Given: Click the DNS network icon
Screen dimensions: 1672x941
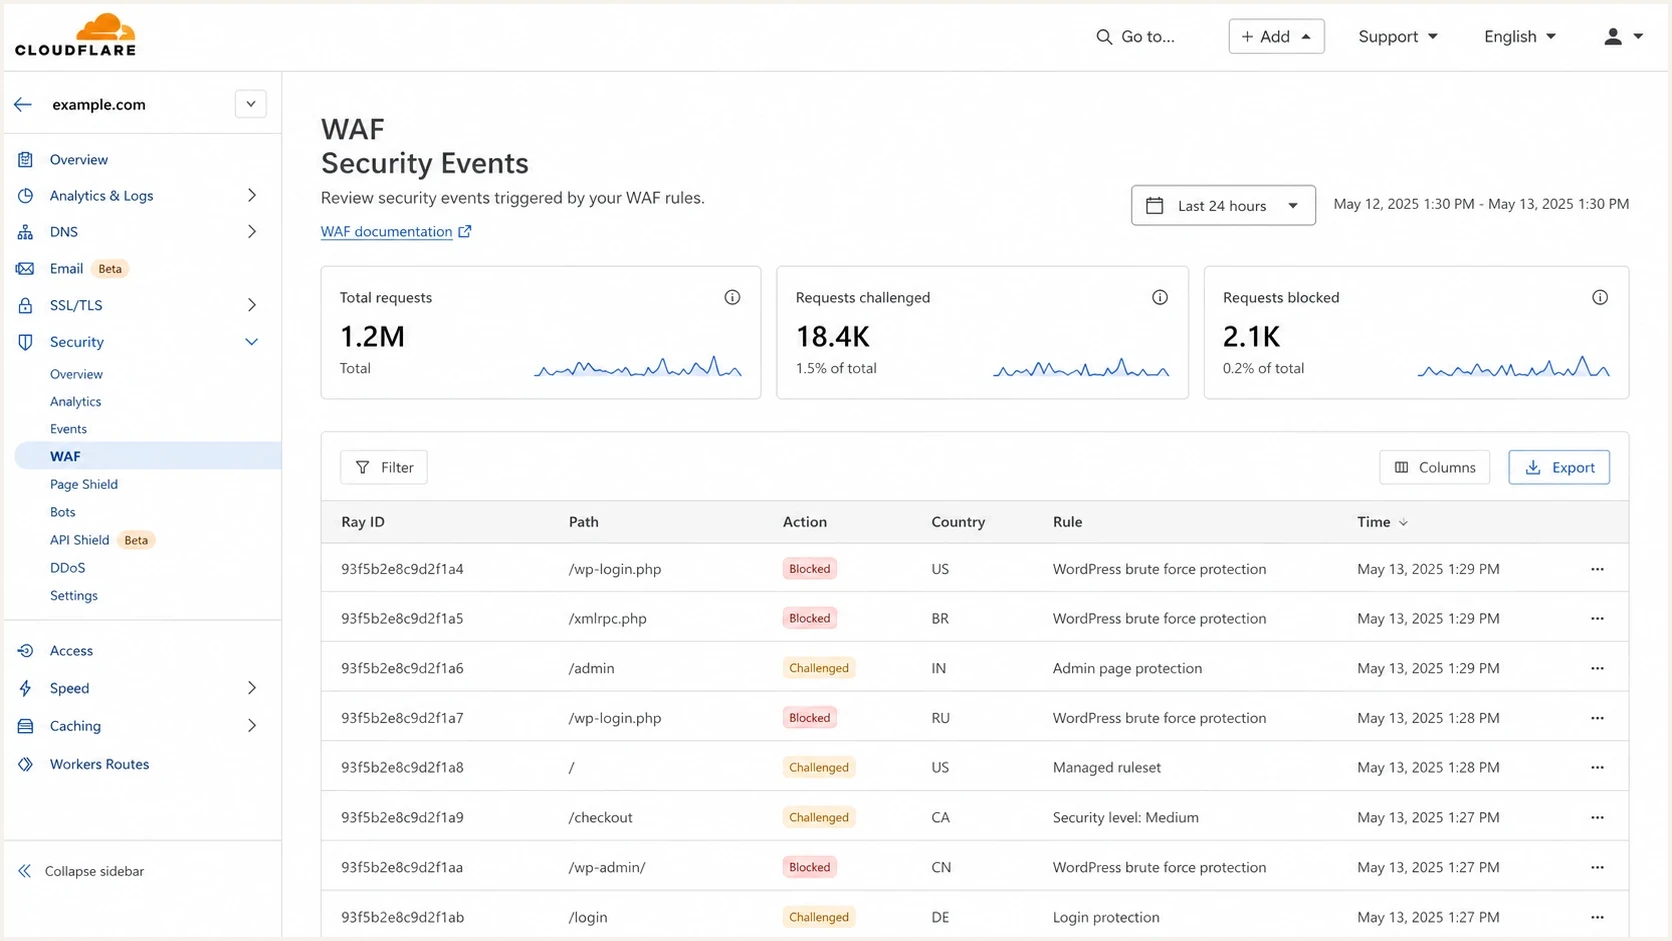Looking at the screenshot, I should (25, 231).
